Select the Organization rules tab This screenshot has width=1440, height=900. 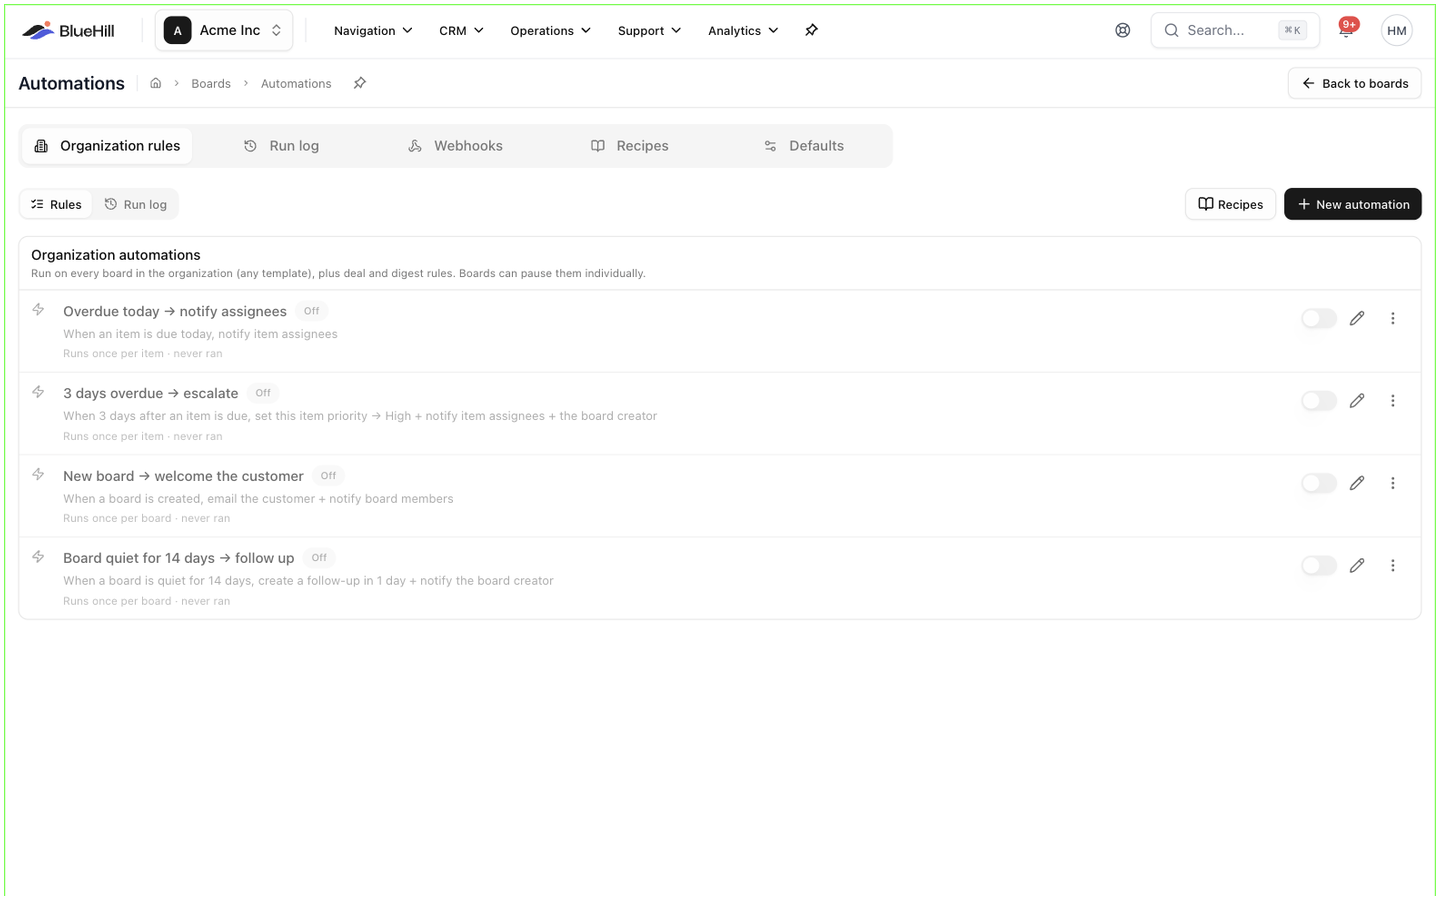click(x=107, y=146)
